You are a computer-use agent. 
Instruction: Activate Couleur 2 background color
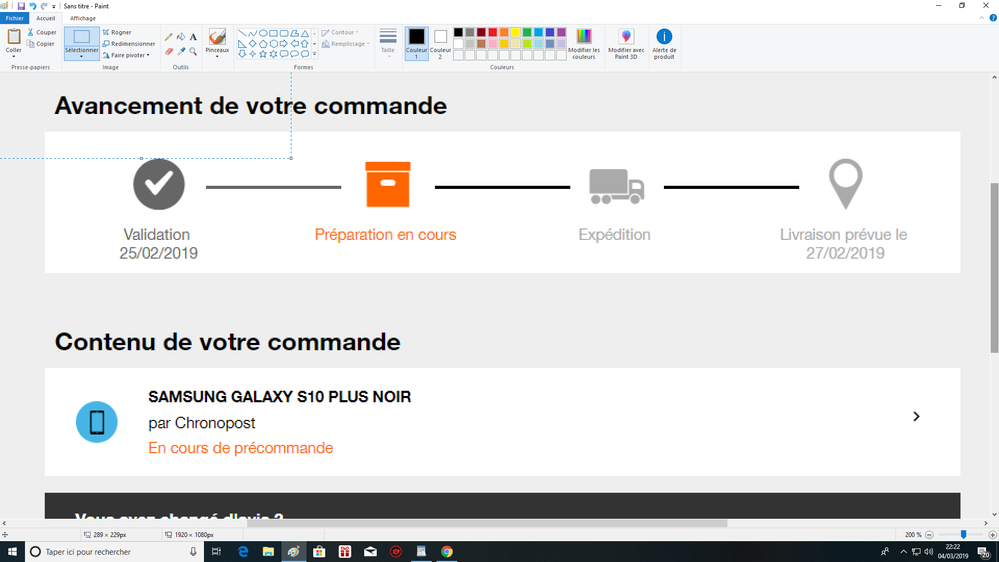coord(440,43)
